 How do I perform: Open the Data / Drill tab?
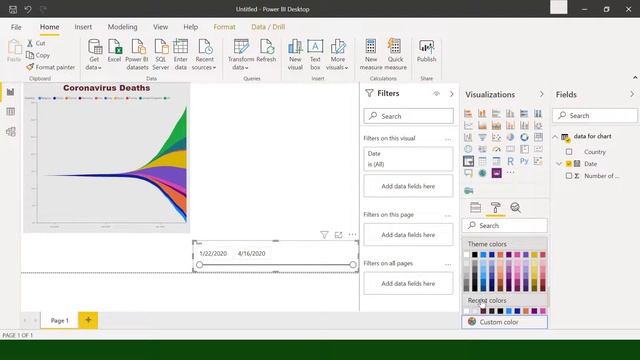[x=268, y=27]
